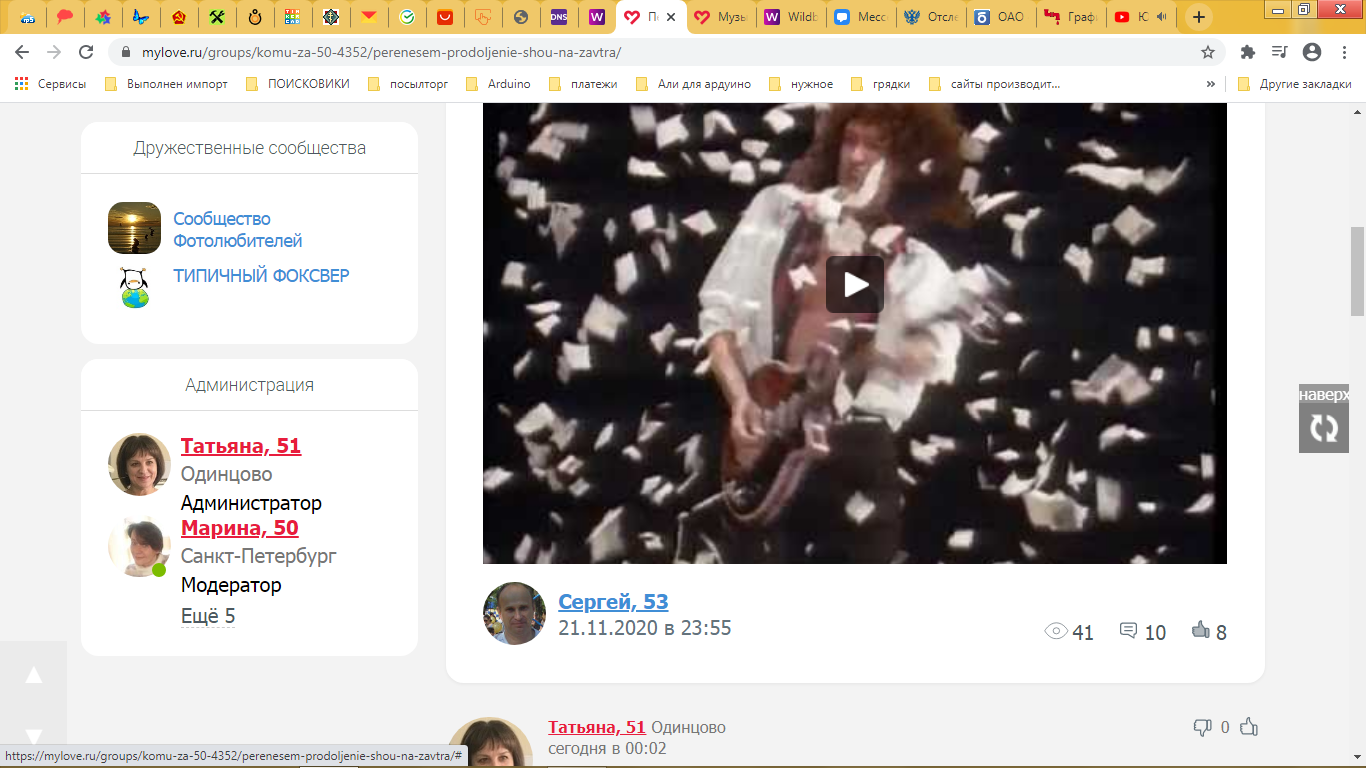Viewport: 1366px width, 768px height.
Task: Open administrator Татьяна, 51 profile
Action: [241, 446]
